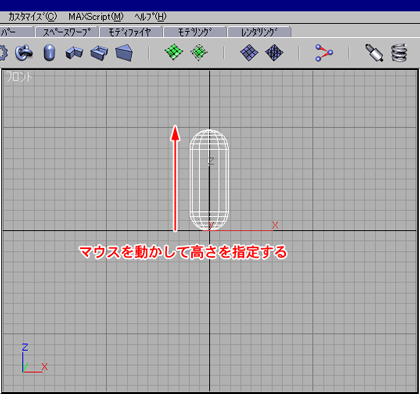
Task: Create a Tri Patch grid
Action: point(199,53)
